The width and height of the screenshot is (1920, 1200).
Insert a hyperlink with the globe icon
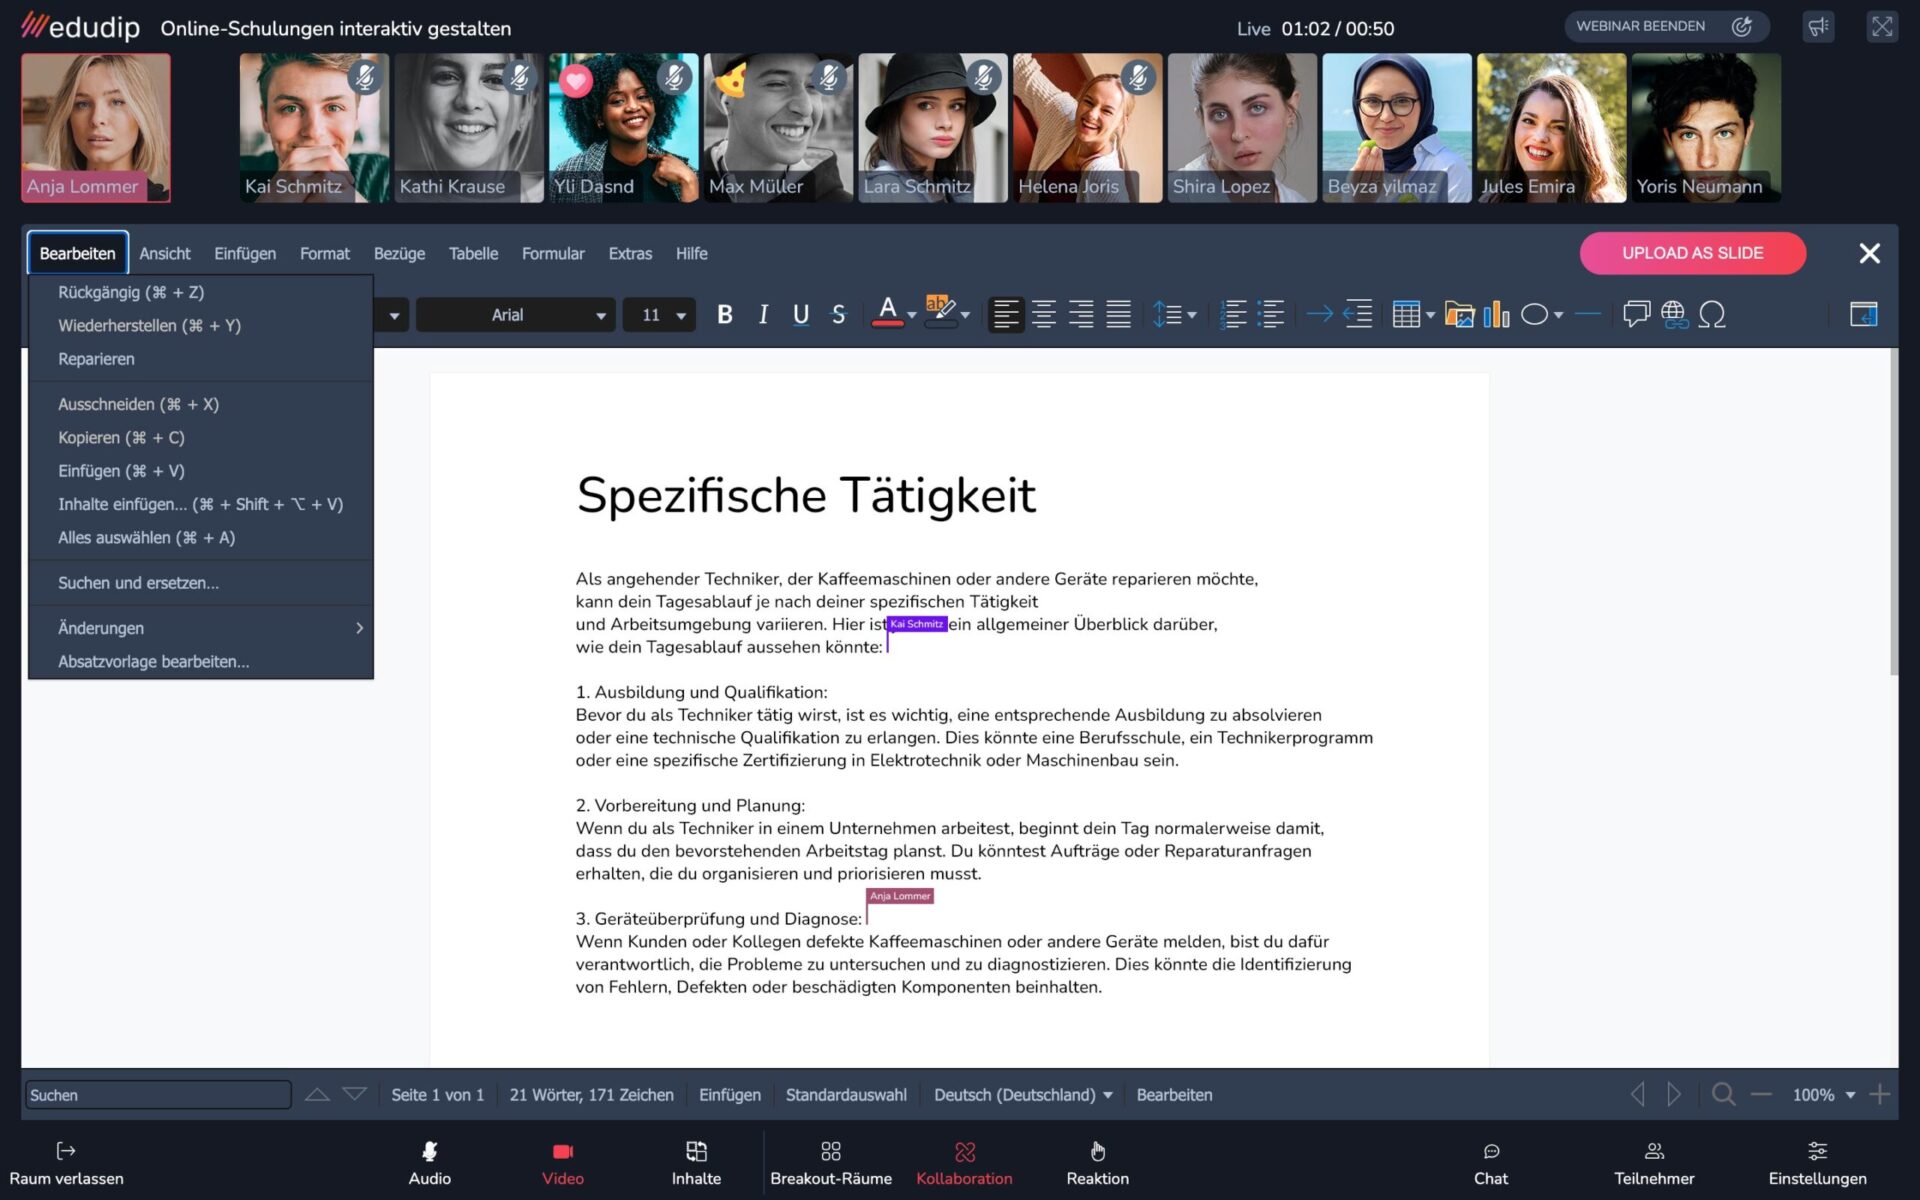pyautogui.click(x=1674, y=315)
